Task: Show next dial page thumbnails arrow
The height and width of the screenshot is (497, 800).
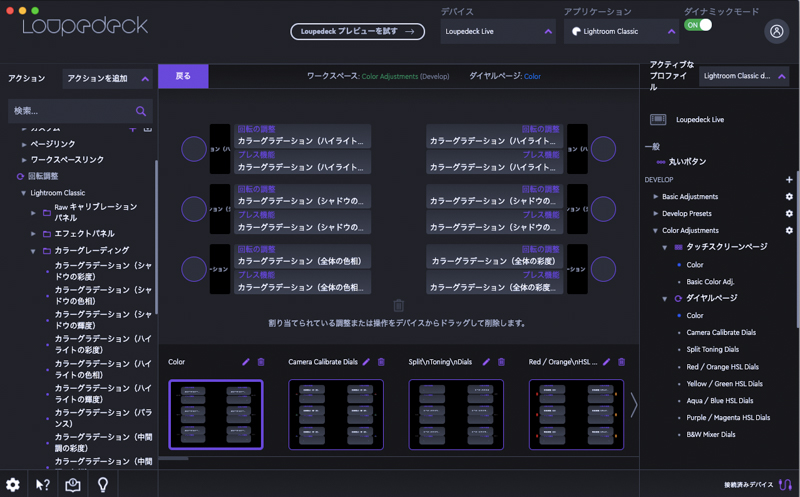Action: pyautogui.click(x=633, y=406)
